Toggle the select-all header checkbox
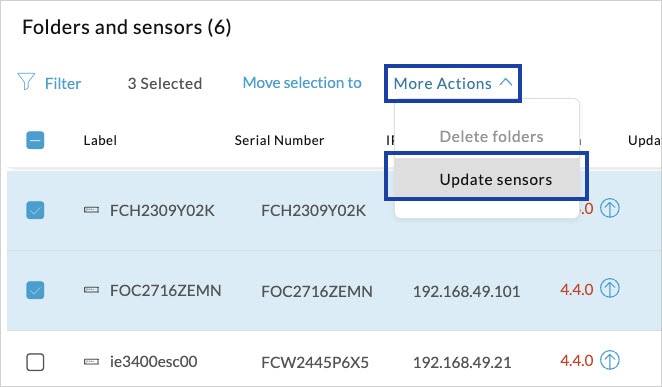This screenshot has width=662, height=387. [x=35, y=140]
